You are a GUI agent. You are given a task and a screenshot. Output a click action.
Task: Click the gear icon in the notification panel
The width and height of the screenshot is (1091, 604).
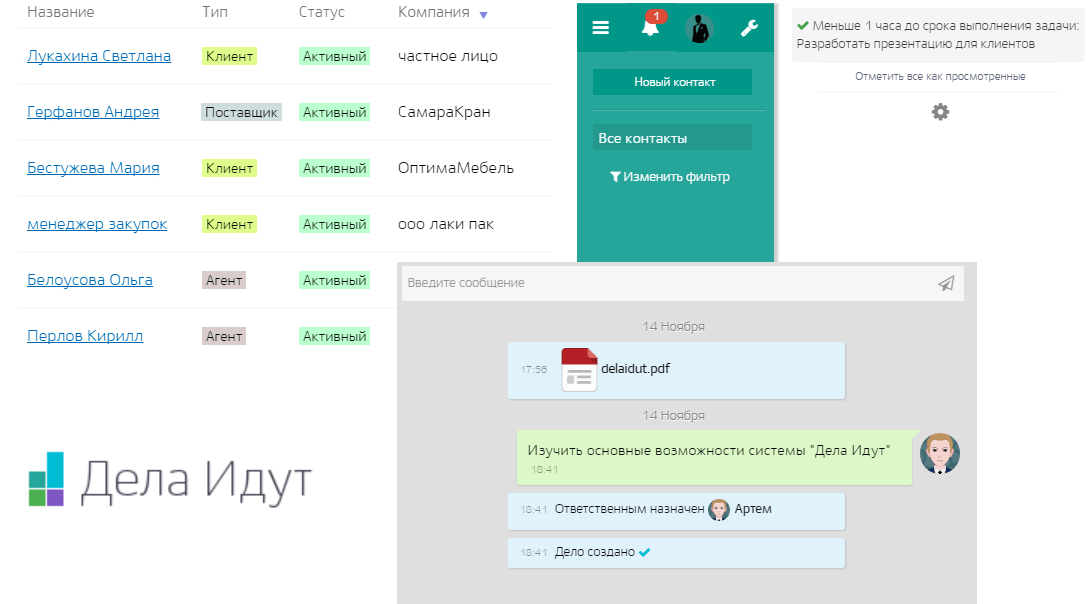coord(940,113)
